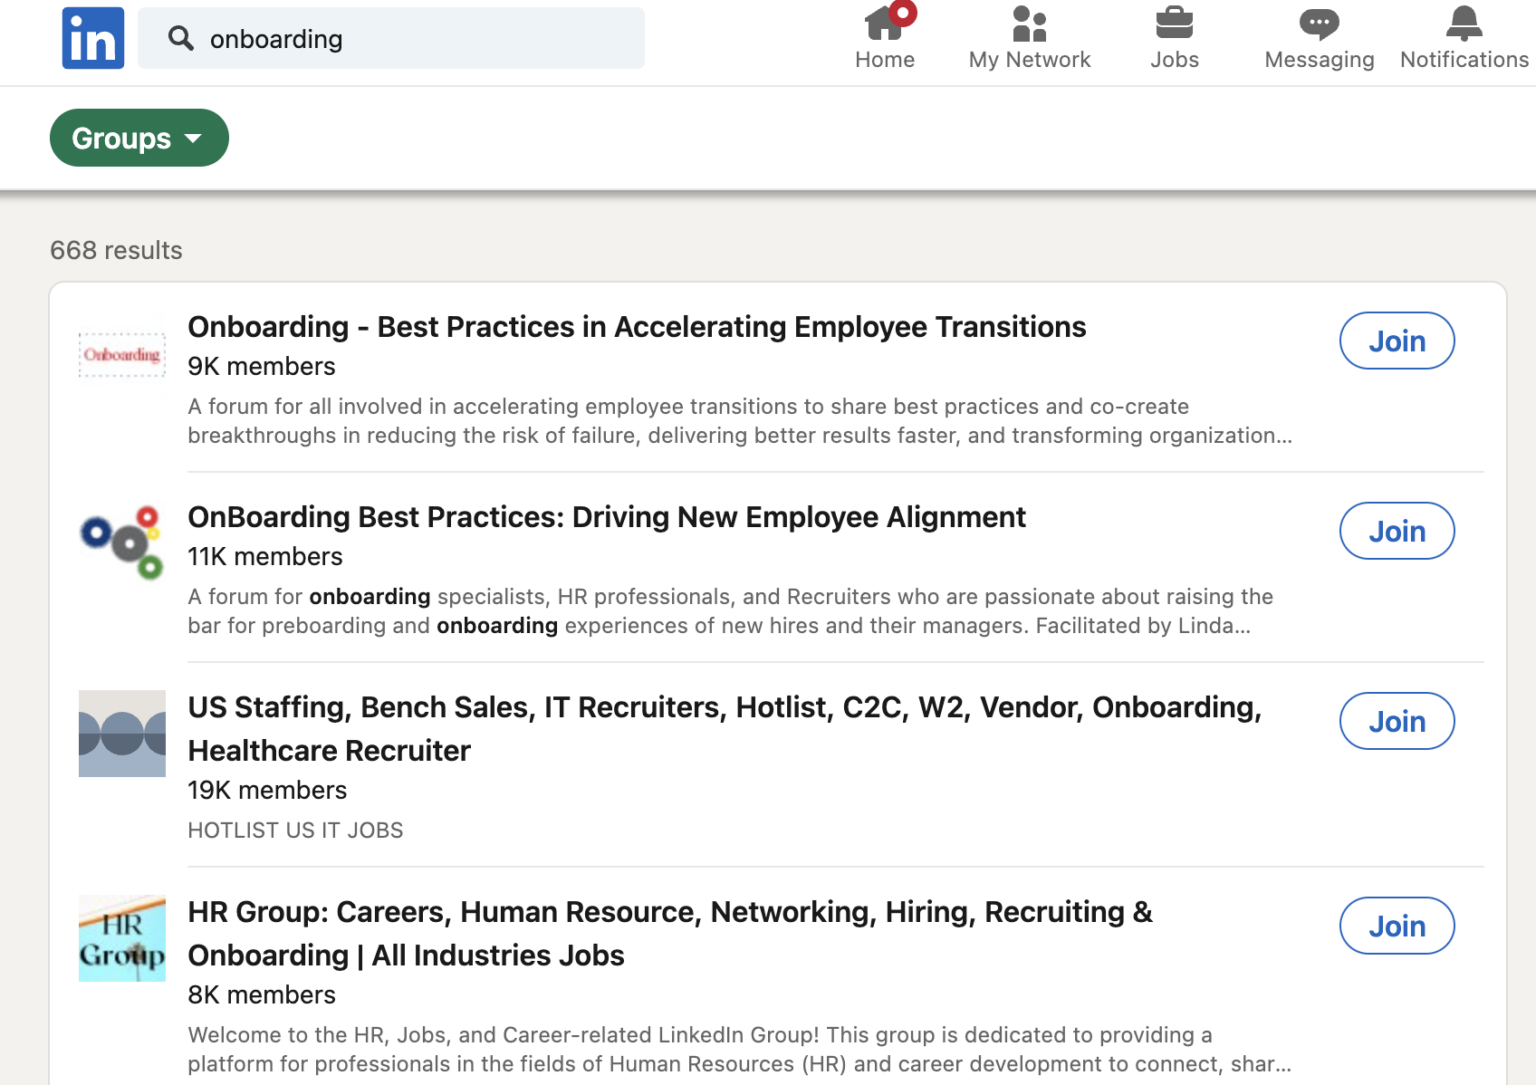Image resolution: width=1536 pixels, height=1085 pixels.
Task: Click the HR Group thumbnail image
Action: 122,938
